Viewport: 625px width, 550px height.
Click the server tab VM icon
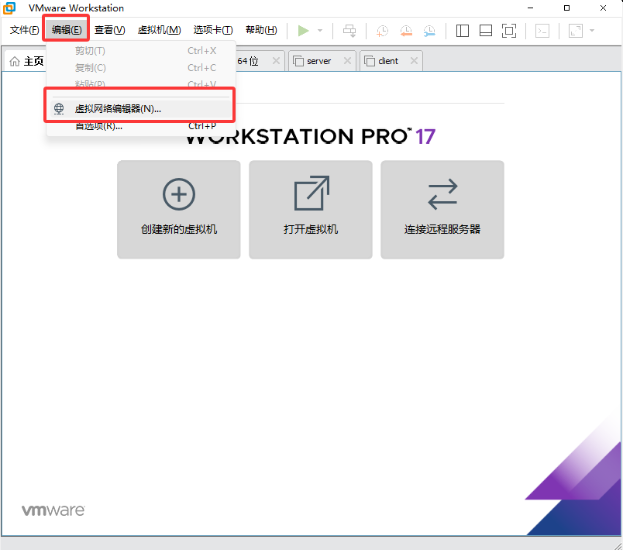coord(298,61)
